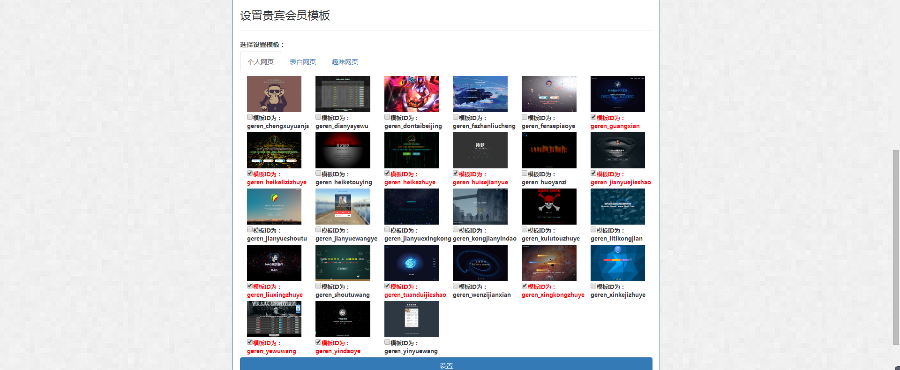The height and width of the screenshot is (370, 900).
Task: Tick the geren_jianyueshoutu checkbox
Action: click(x=250, y=229)
